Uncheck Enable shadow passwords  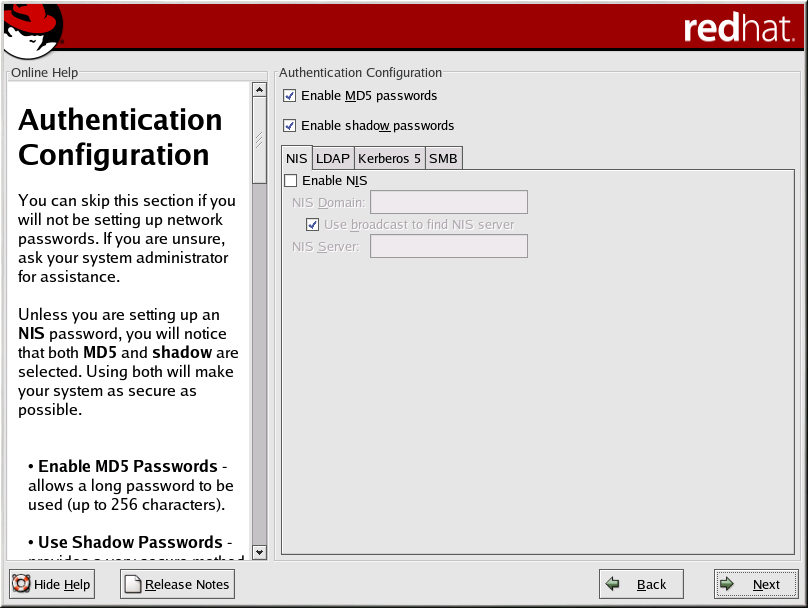(x=290, y=126)
